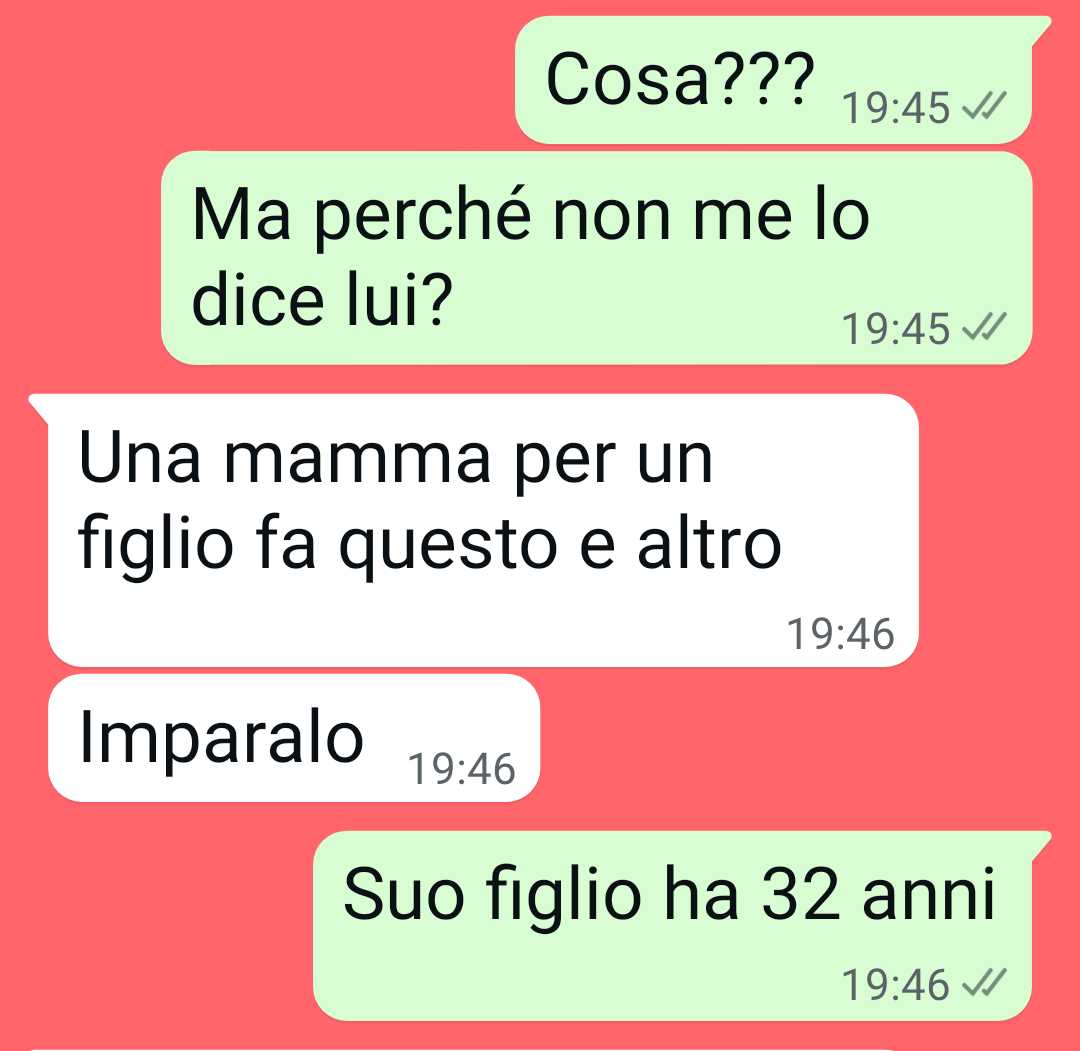Click the number "32" in the last message

[x=801, y=894]
